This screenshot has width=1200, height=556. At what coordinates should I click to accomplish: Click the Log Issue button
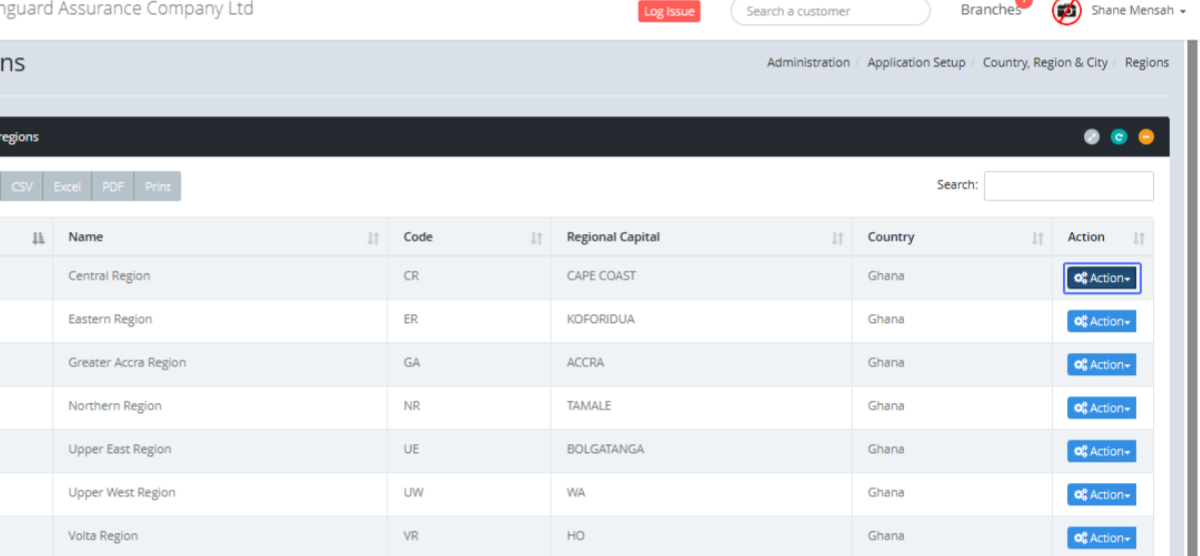click(x=669, y=11)
